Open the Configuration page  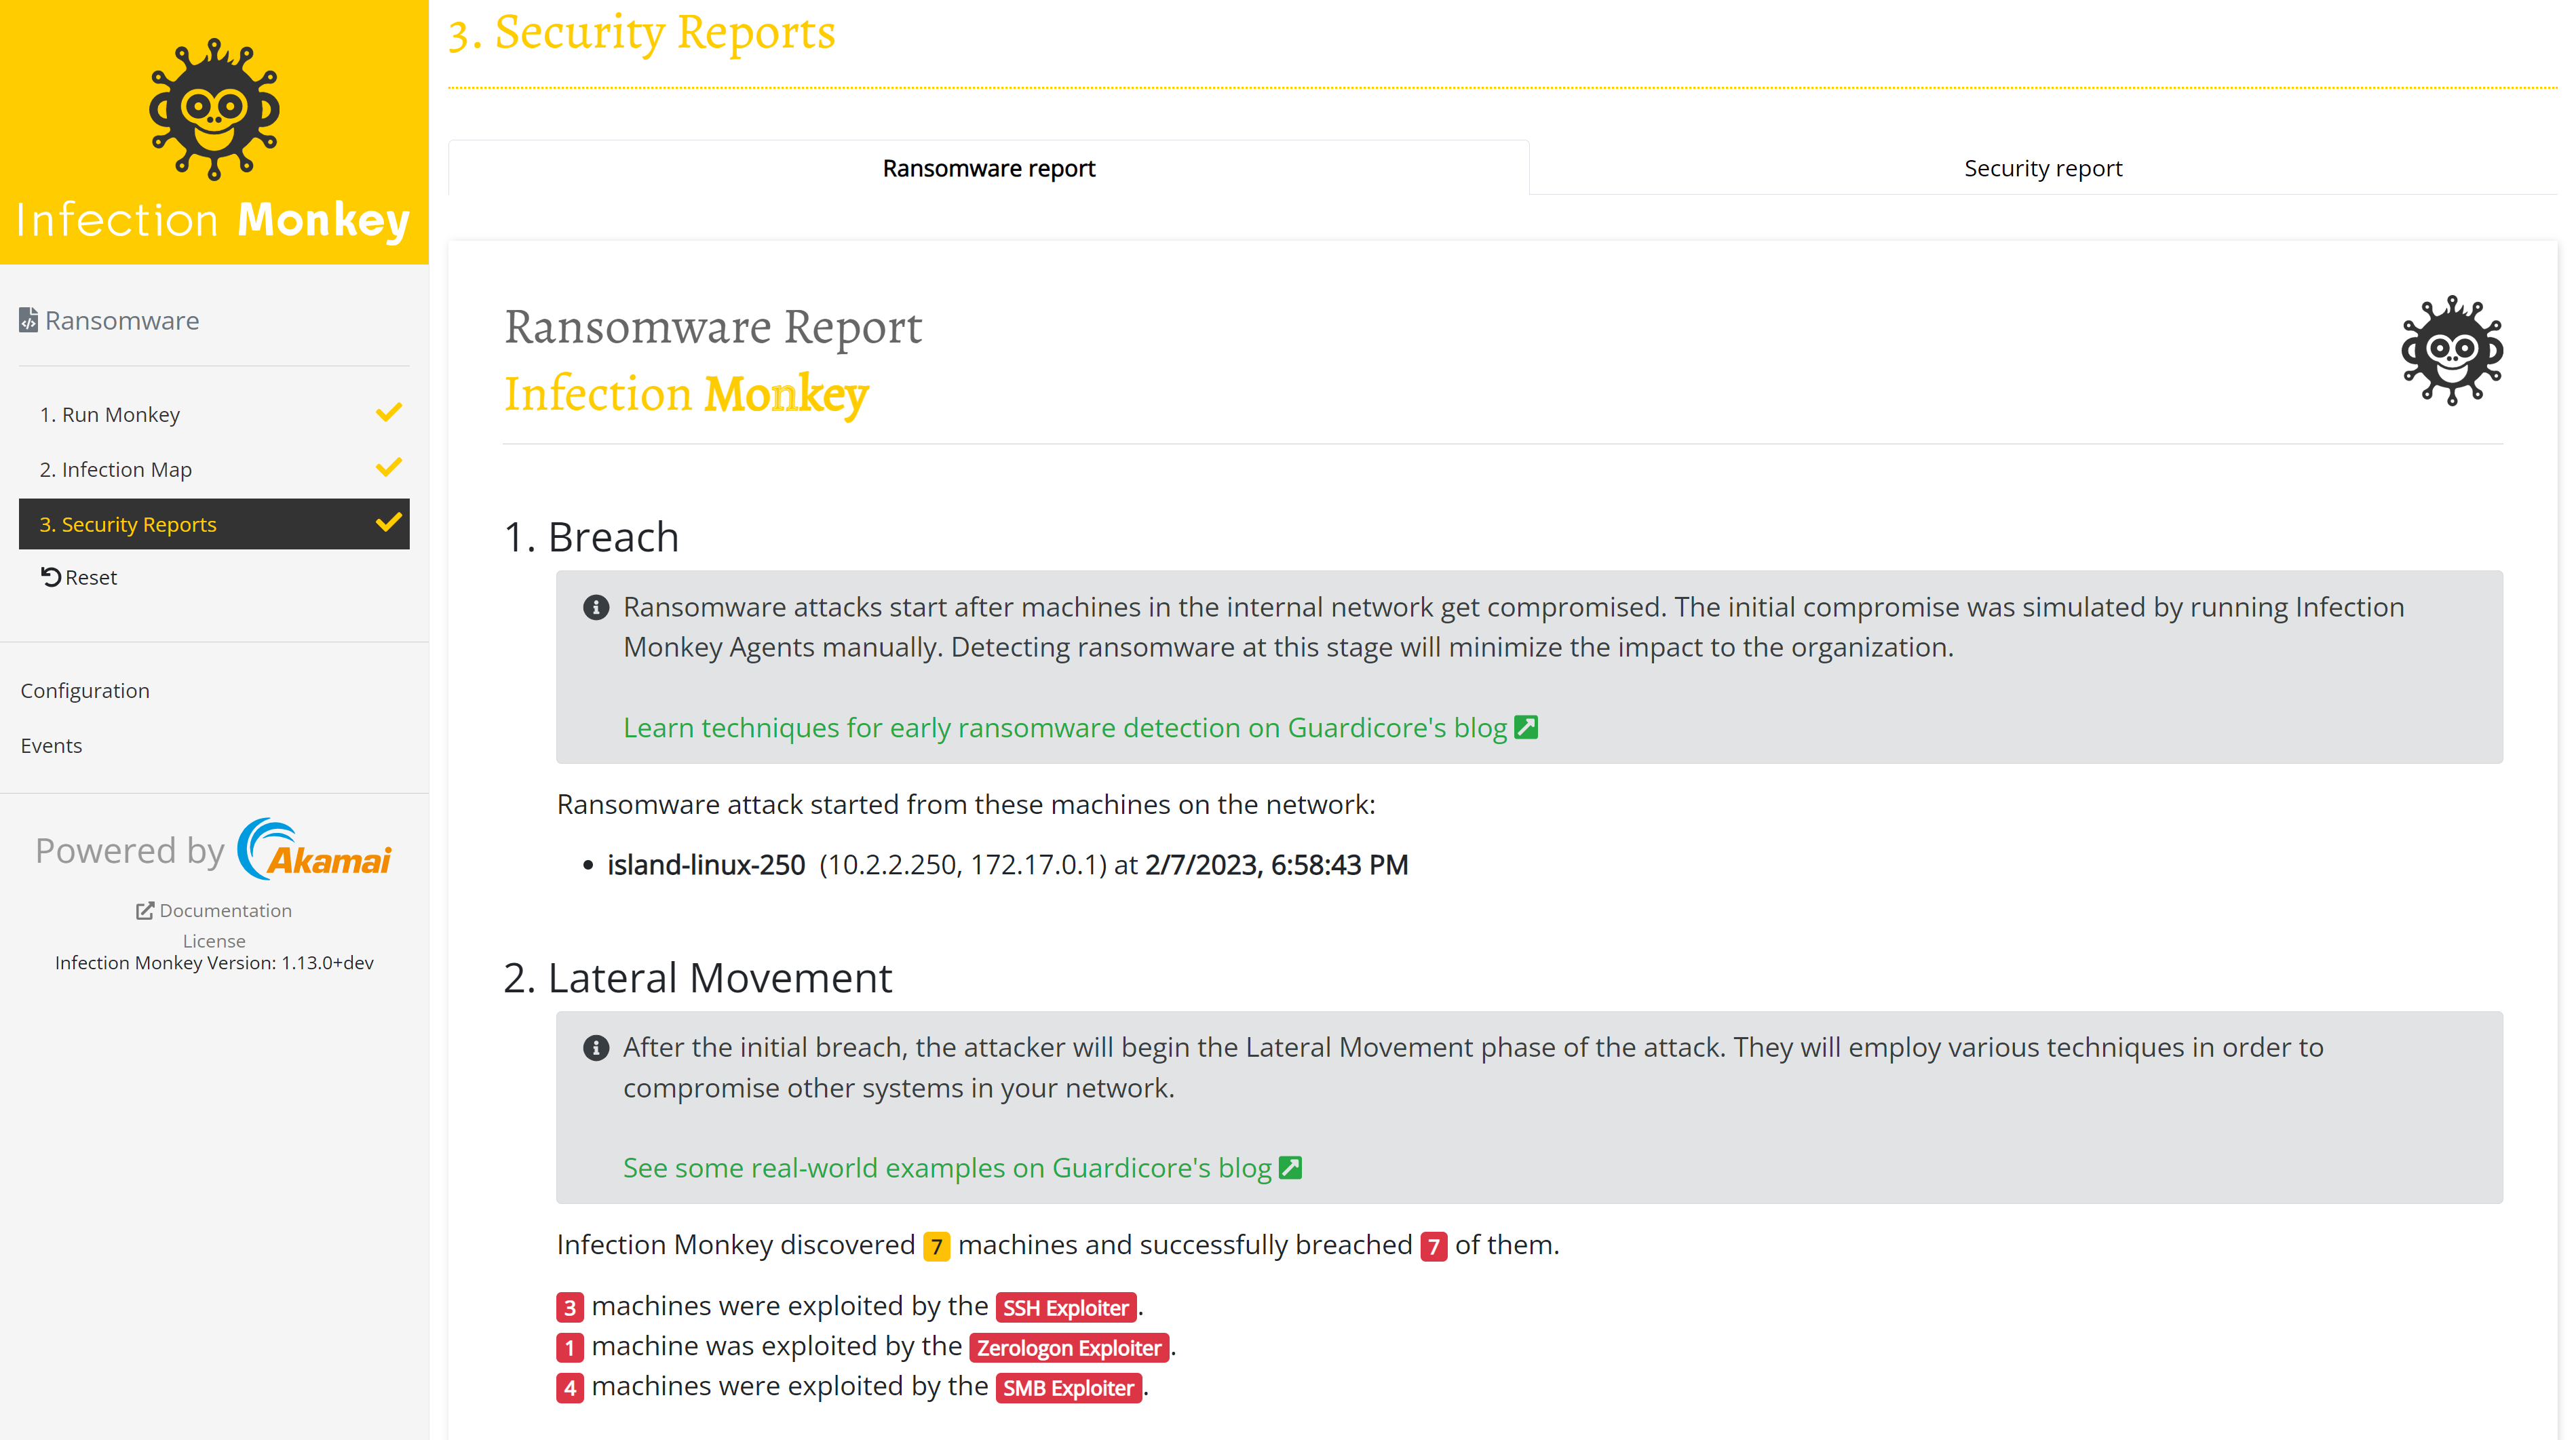85,690
